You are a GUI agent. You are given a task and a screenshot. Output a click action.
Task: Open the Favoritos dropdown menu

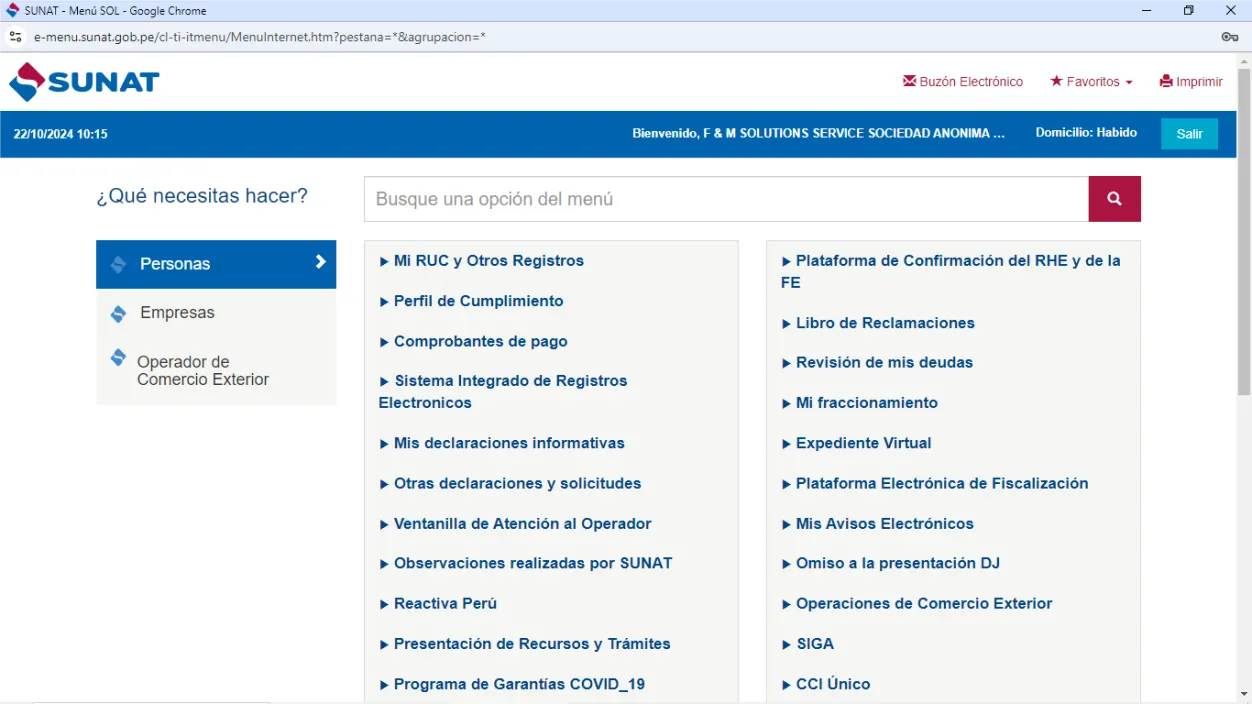pyautogui.click(x=1091, y=81)
